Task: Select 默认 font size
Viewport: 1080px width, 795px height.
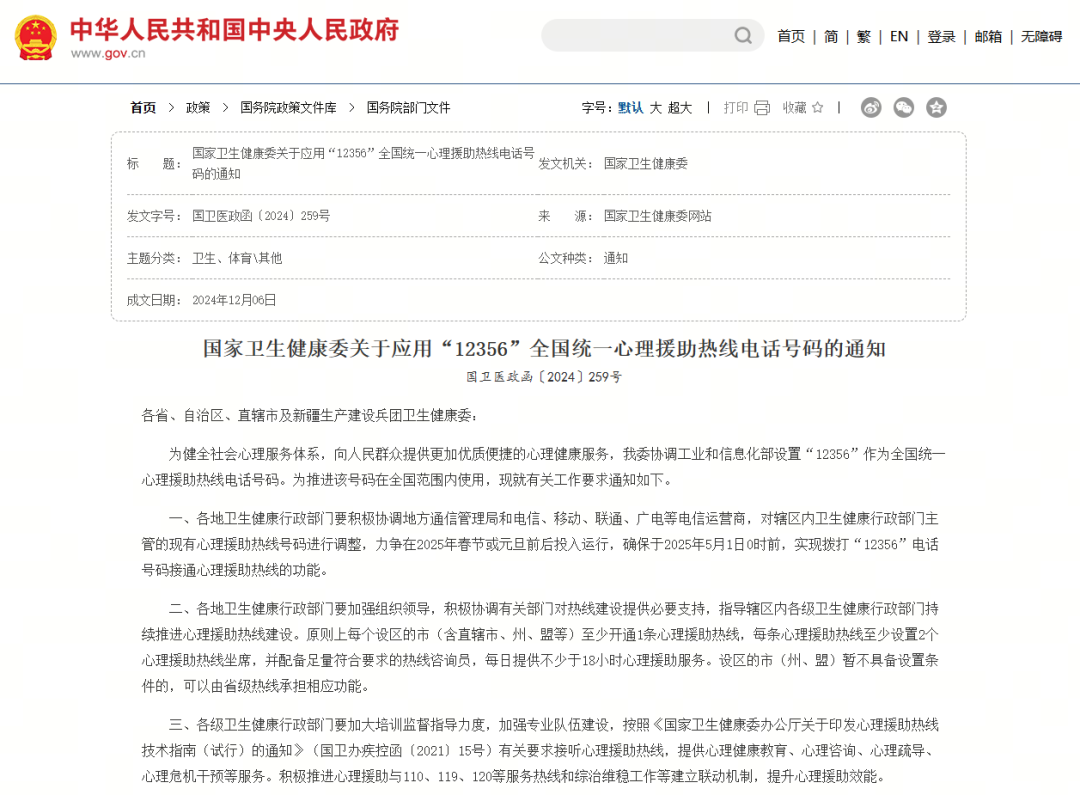Action: [x=630, y=107]
